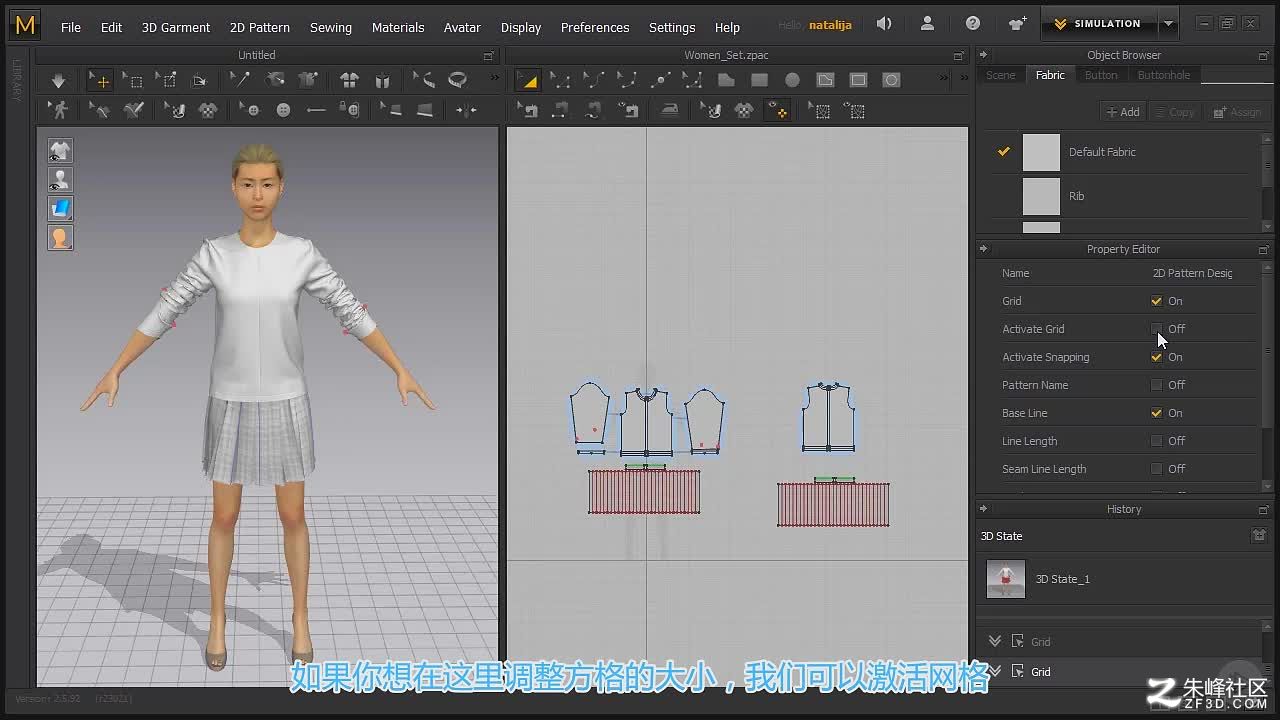The image size is (1280, 720).
Task: Choose the Select Mesh box tool
Action: tap(133, 80)
